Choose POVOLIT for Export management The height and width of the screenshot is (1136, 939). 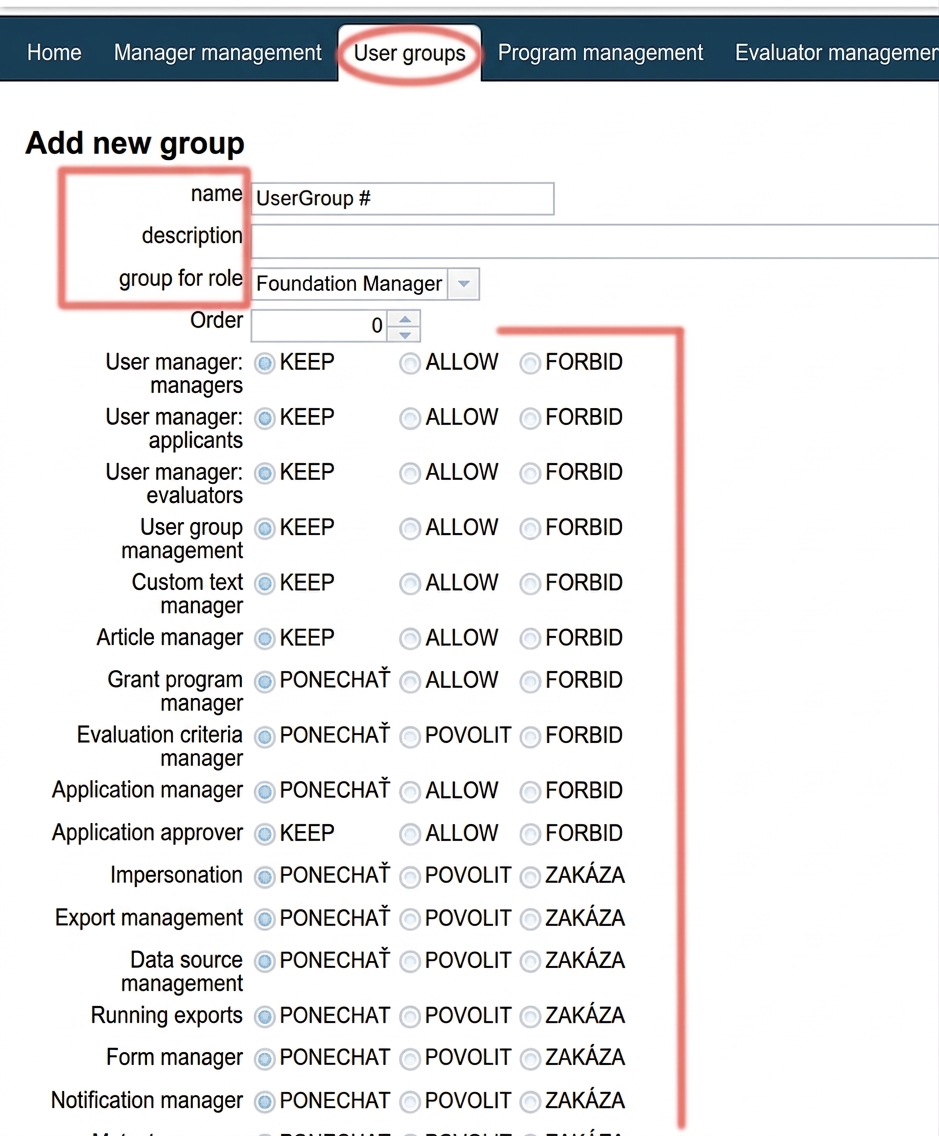410,919
